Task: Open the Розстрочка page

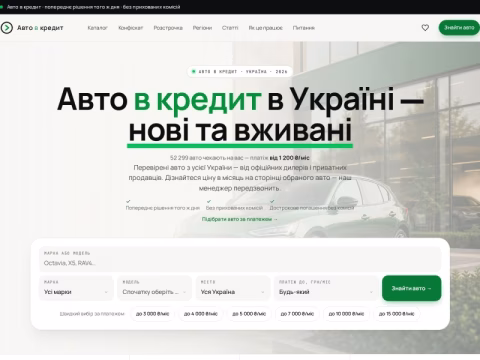Action: coord(168,28)
